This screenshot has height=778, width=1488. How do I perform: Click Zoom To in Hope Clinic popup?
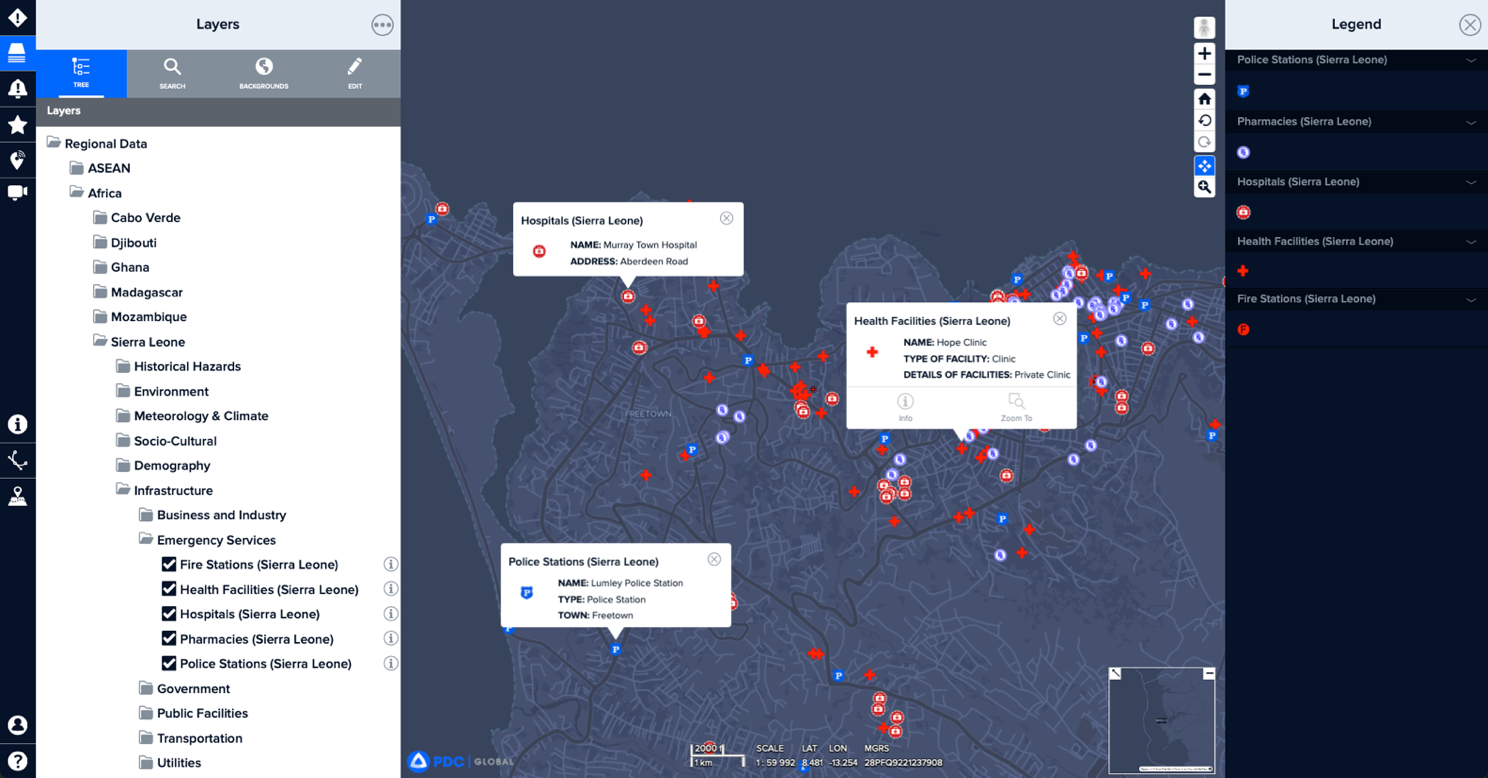coord(1016,407)
